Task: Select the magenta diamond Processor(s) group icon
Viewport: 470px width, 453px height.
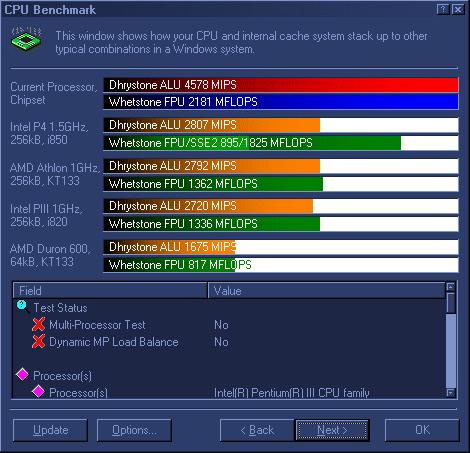Action: click(23, 374)
